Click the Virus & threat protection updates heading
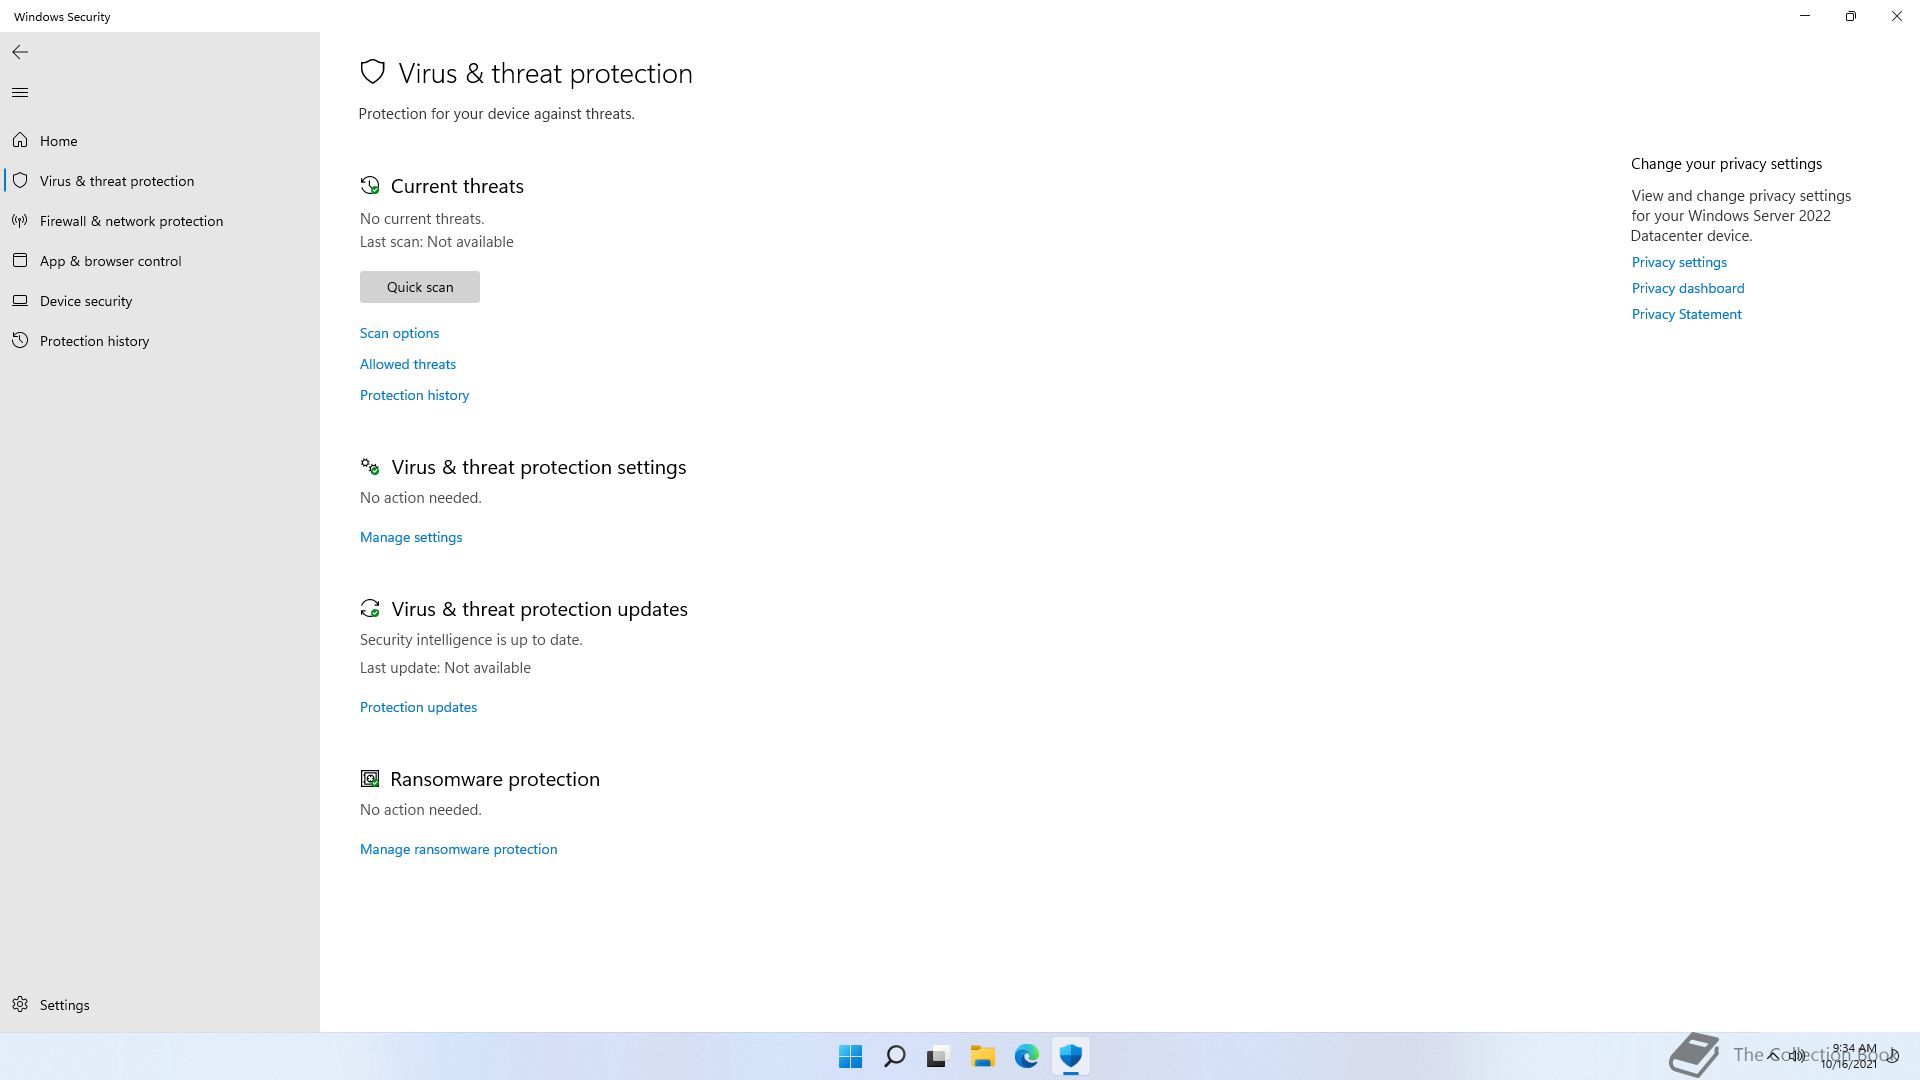This screenshot has height=1080, width=1920. pyautogui.click(x=540, y=609)
